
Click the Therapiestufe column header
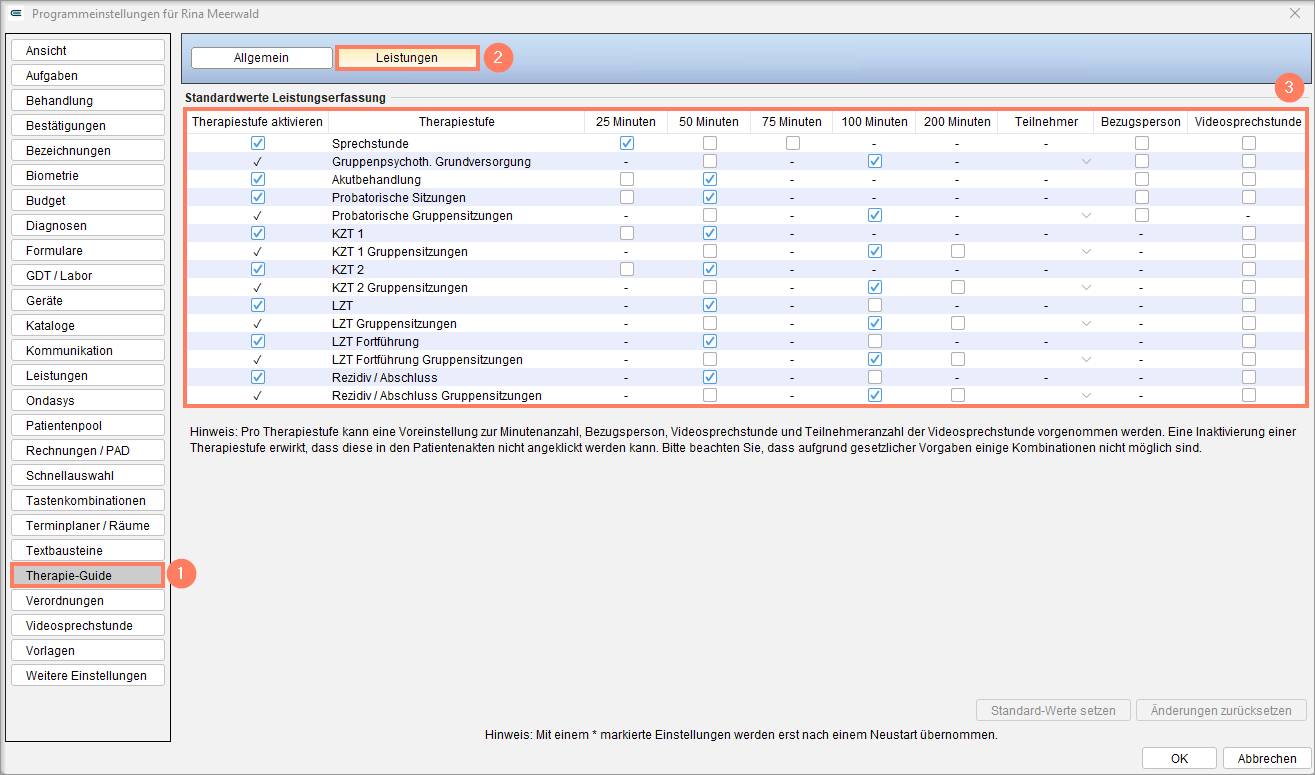[457, 122]
